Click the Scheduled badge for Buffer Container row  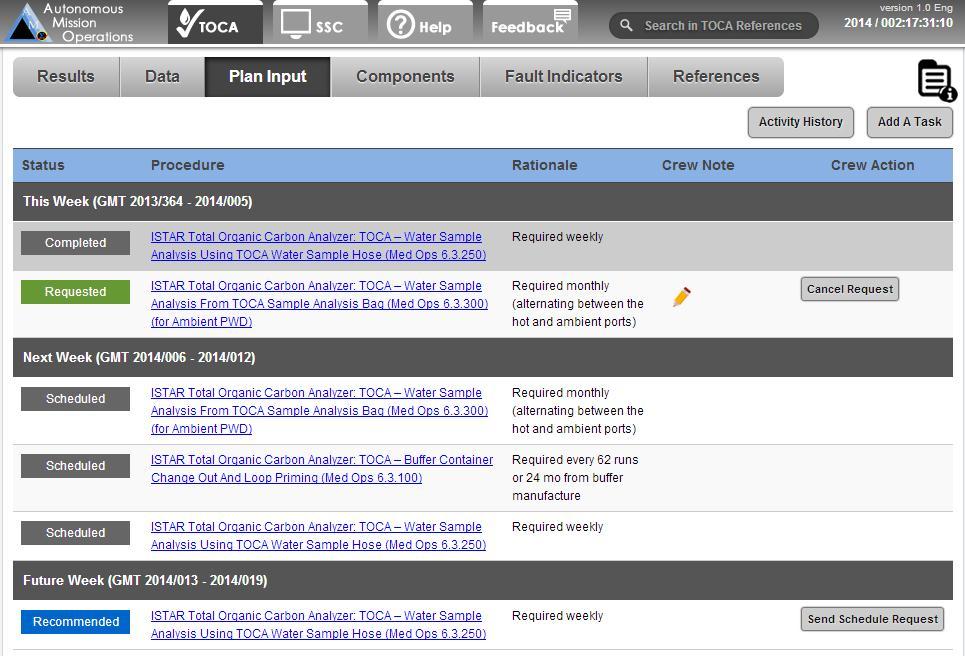coord(75,466)
